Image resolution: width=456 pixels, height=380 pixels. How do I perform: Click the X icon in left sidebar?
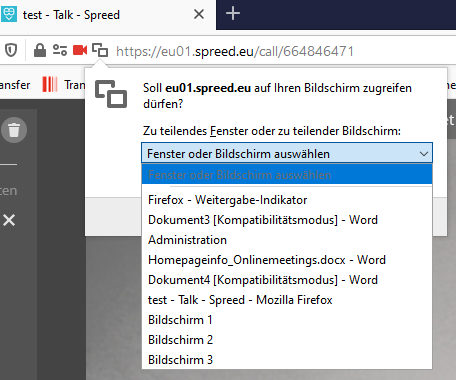9,220
